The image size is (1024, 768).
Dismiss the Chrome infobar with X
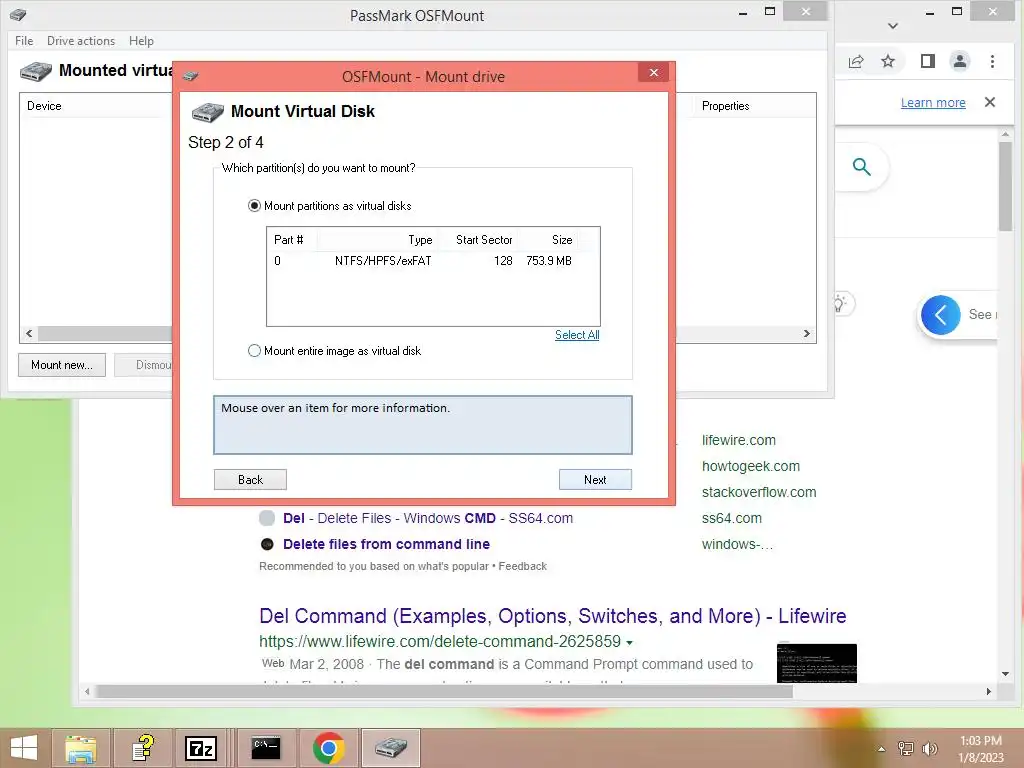990,102
